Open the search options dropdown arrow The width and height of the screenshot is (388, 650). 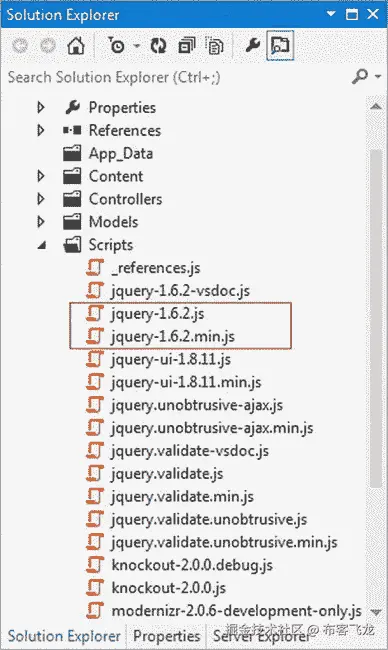[378, 76]
